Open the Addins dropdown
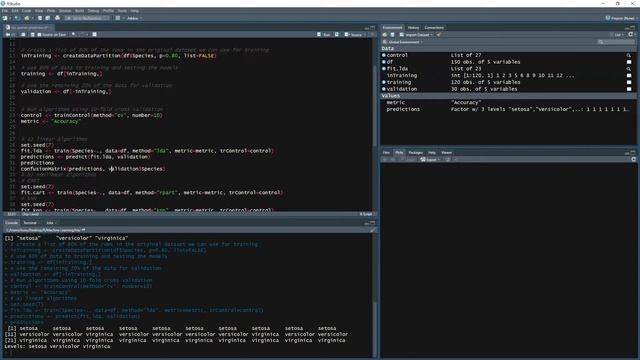Viewport: 640px width, 360px height. (135, 18)
